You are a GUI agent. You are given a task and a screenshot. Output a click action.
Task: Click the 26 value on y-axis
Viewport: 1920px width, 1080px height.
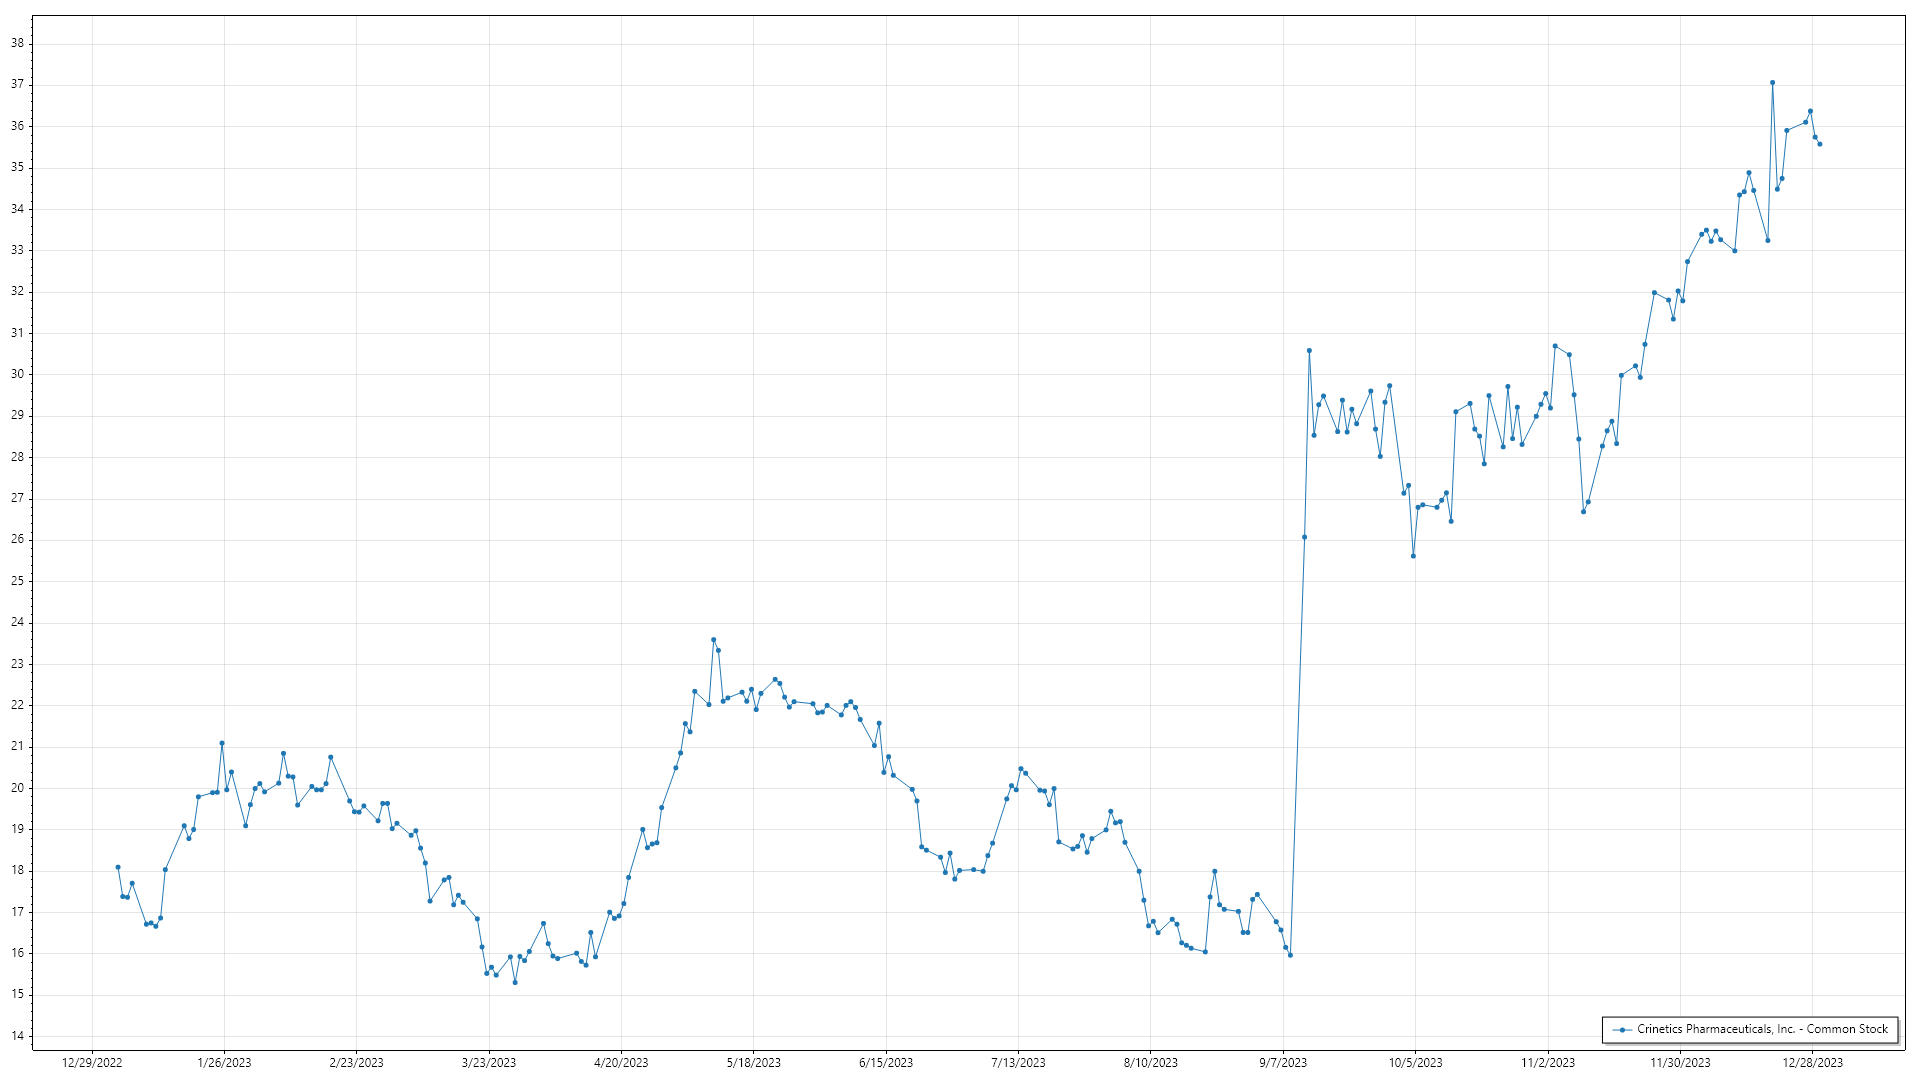(x=17, y=540)
